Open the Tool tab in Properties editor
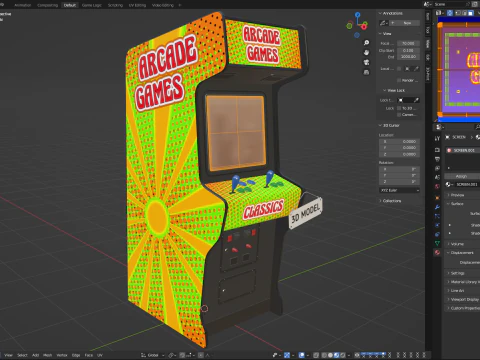The width and height of the screenshot is (480, 360). pyautogui.click(x=437, y=138)
